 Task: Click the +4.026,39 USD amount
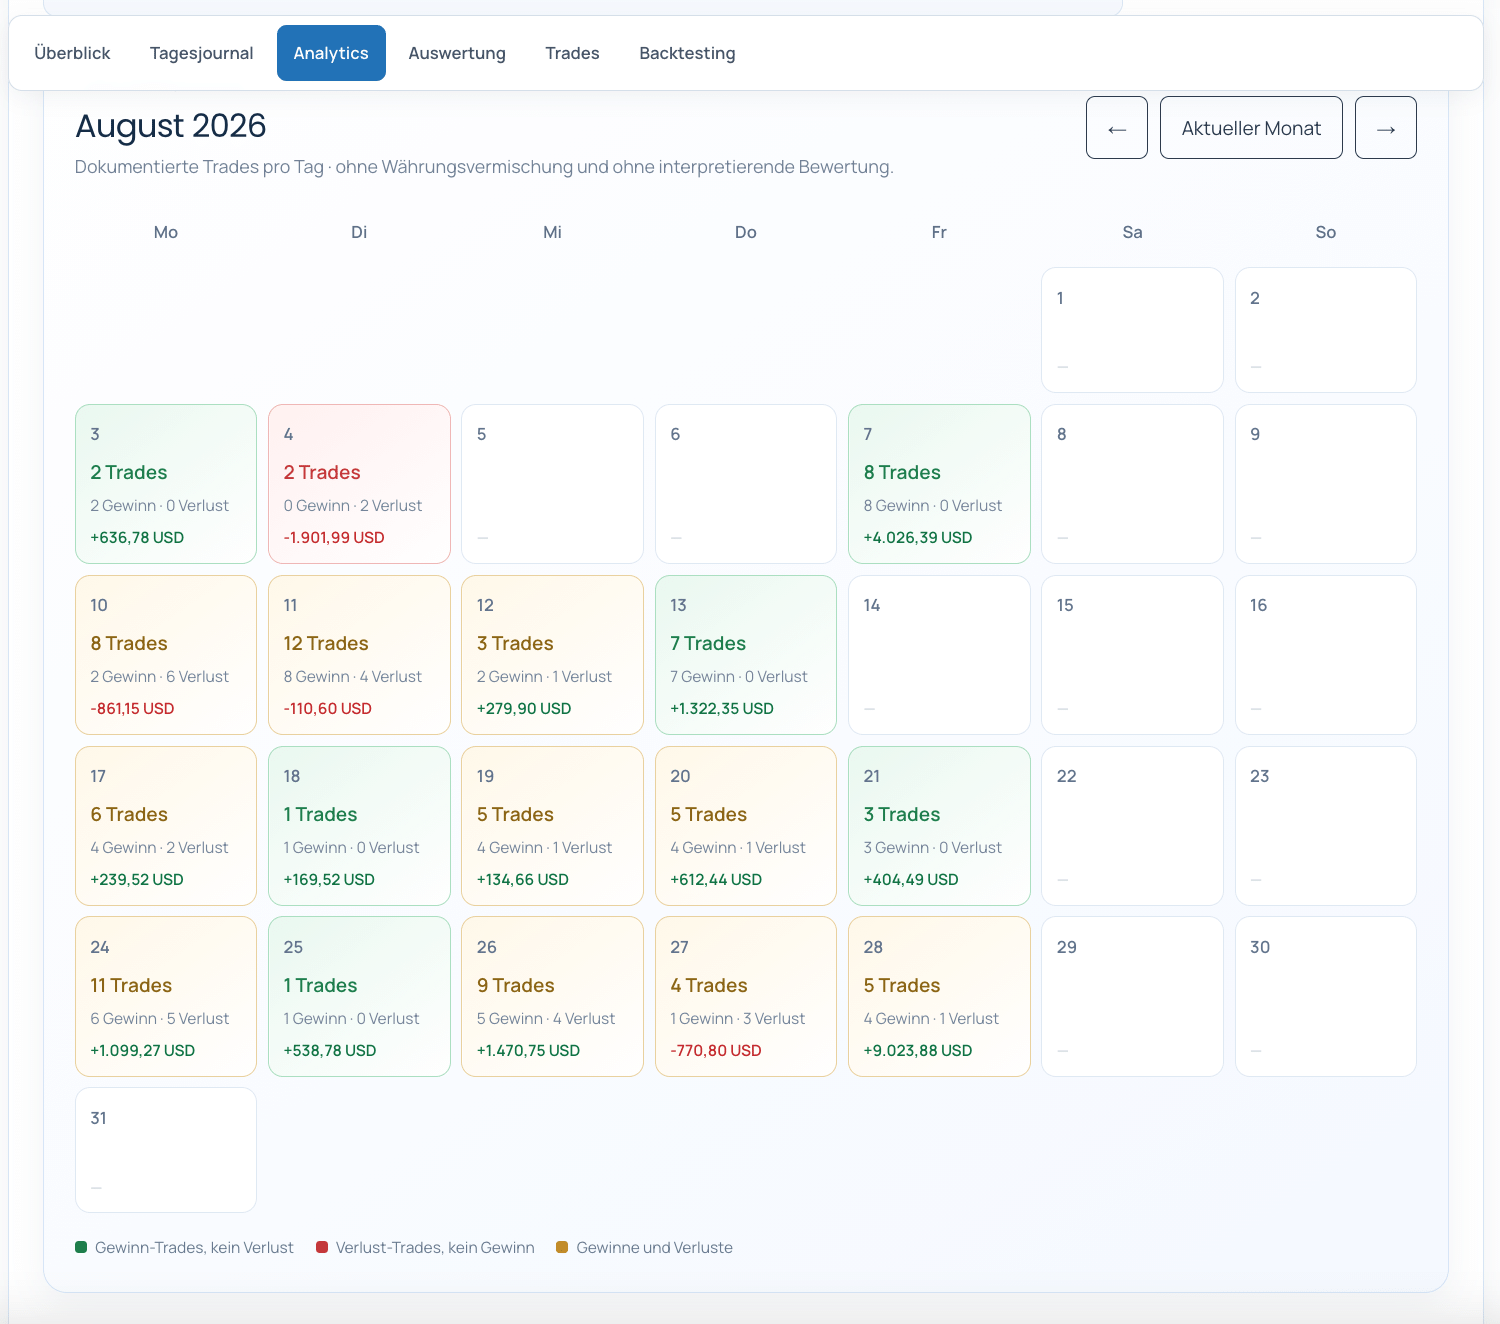click(x=918, y=538)
